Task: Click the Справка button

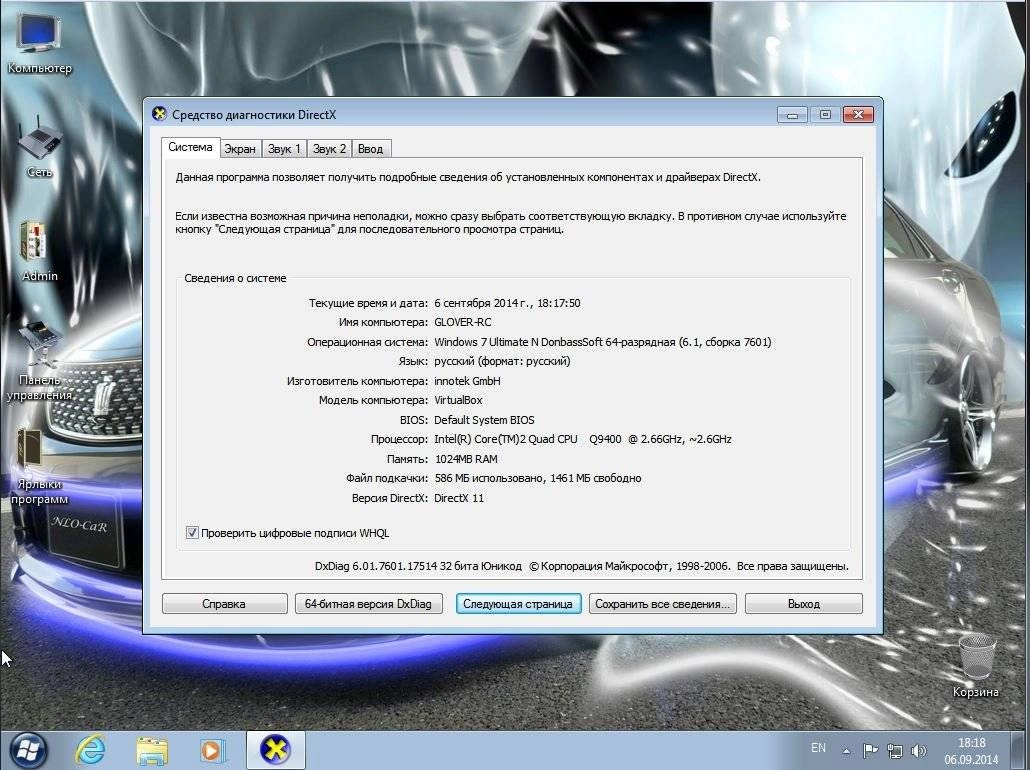Action: point(224,604)
